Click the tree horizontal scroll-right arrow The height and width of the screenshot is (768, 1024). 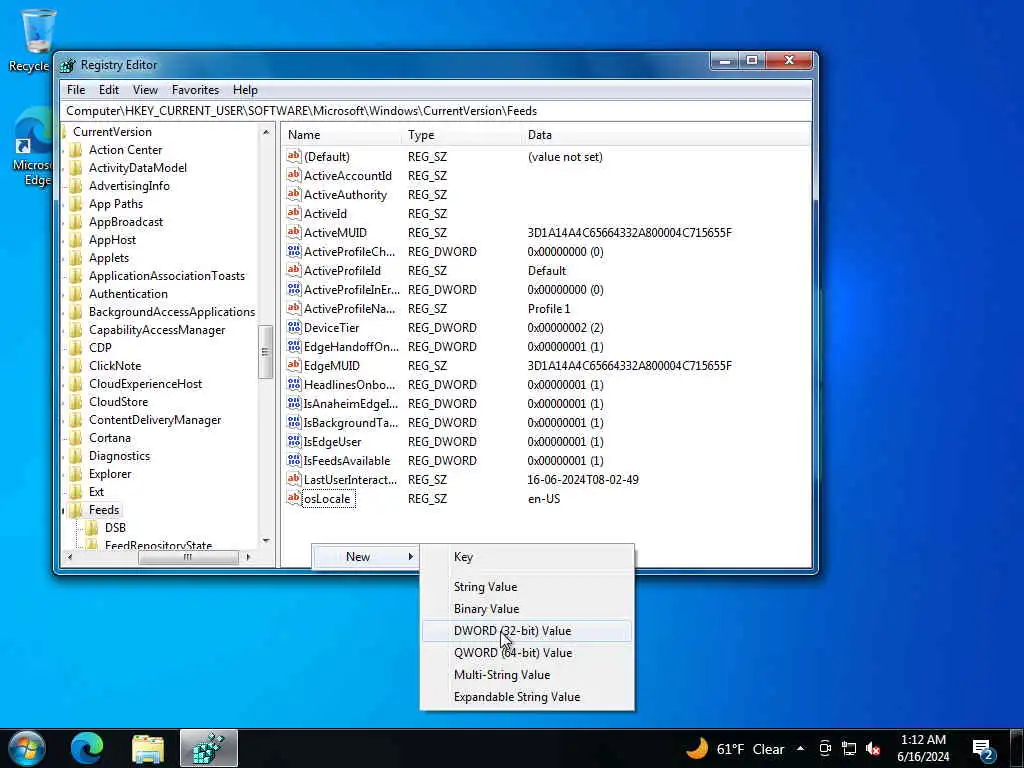point(248,557)
